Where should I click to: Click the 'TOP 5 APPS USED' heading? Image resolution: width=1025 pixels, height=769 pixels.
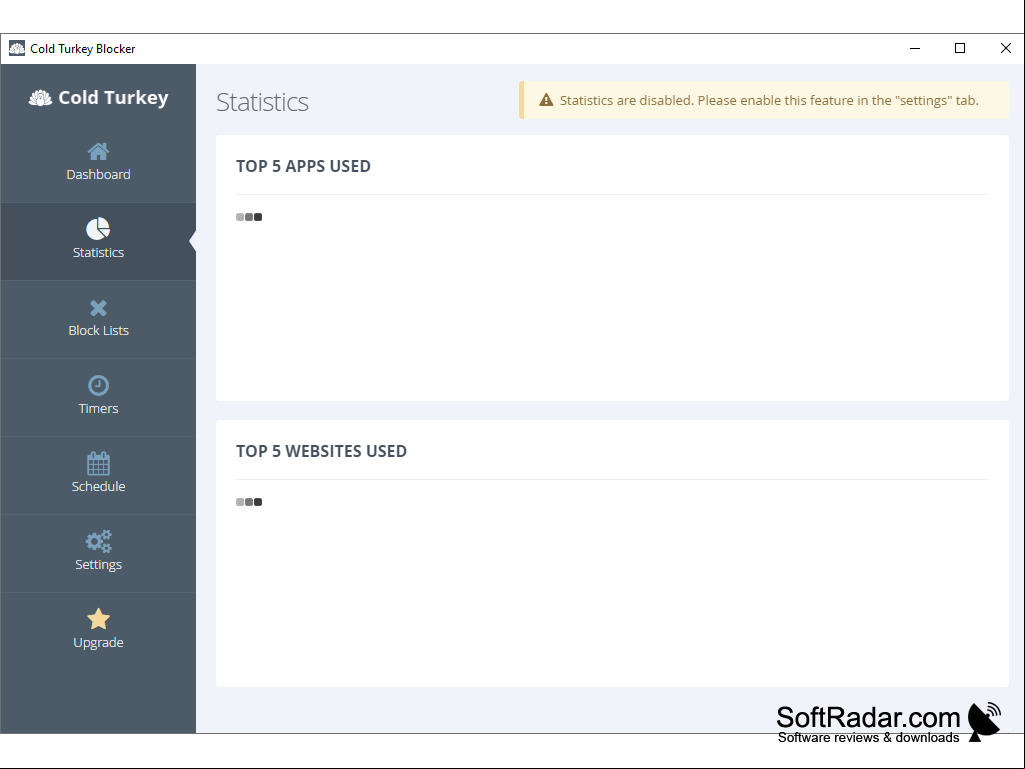point(303,166)
